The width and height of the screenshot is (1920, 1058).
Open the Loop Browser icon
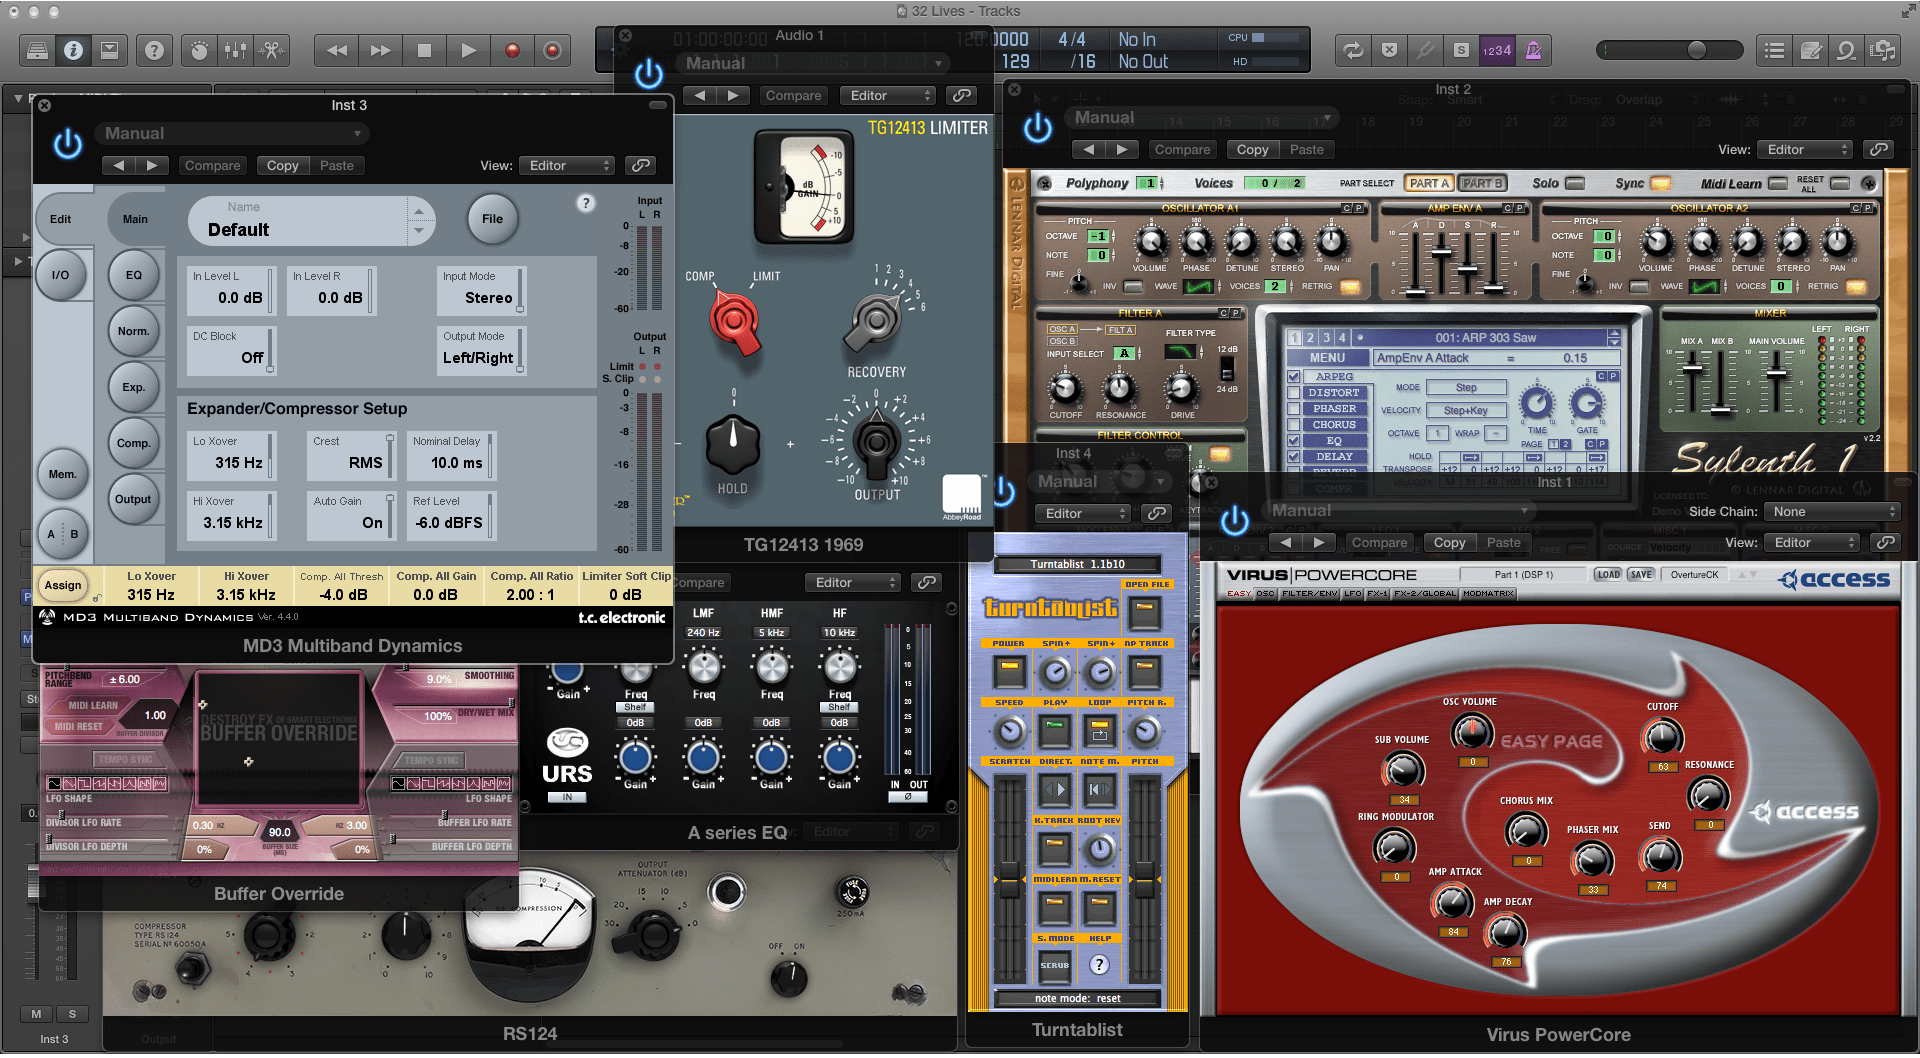click(1846, 50)
